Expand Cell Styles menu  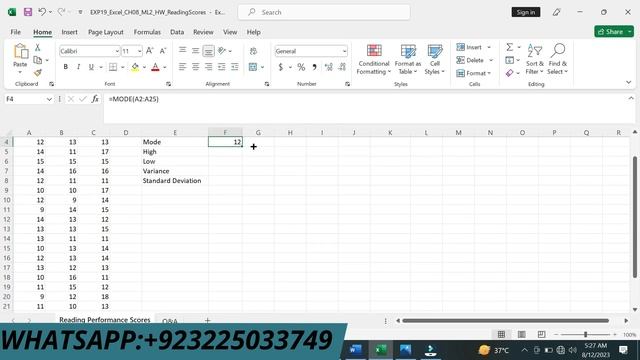[435, 60]
